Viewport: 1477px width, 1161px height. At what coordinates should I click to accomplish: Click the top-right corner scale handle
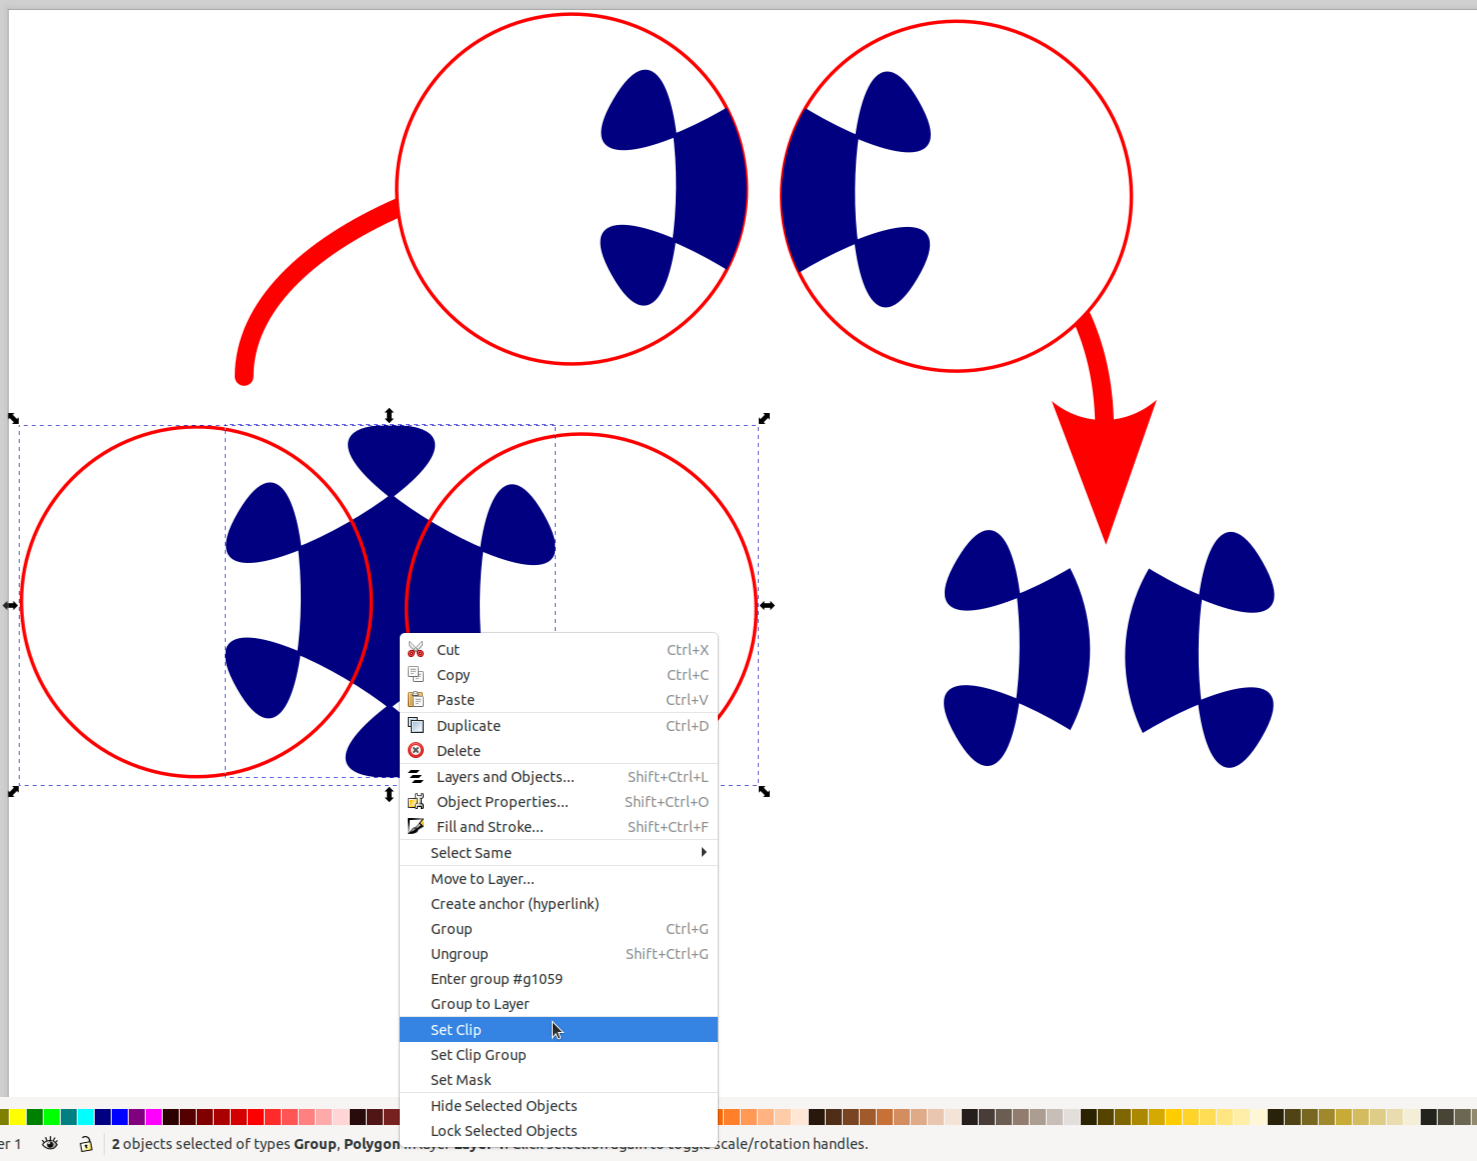point(764,418)
